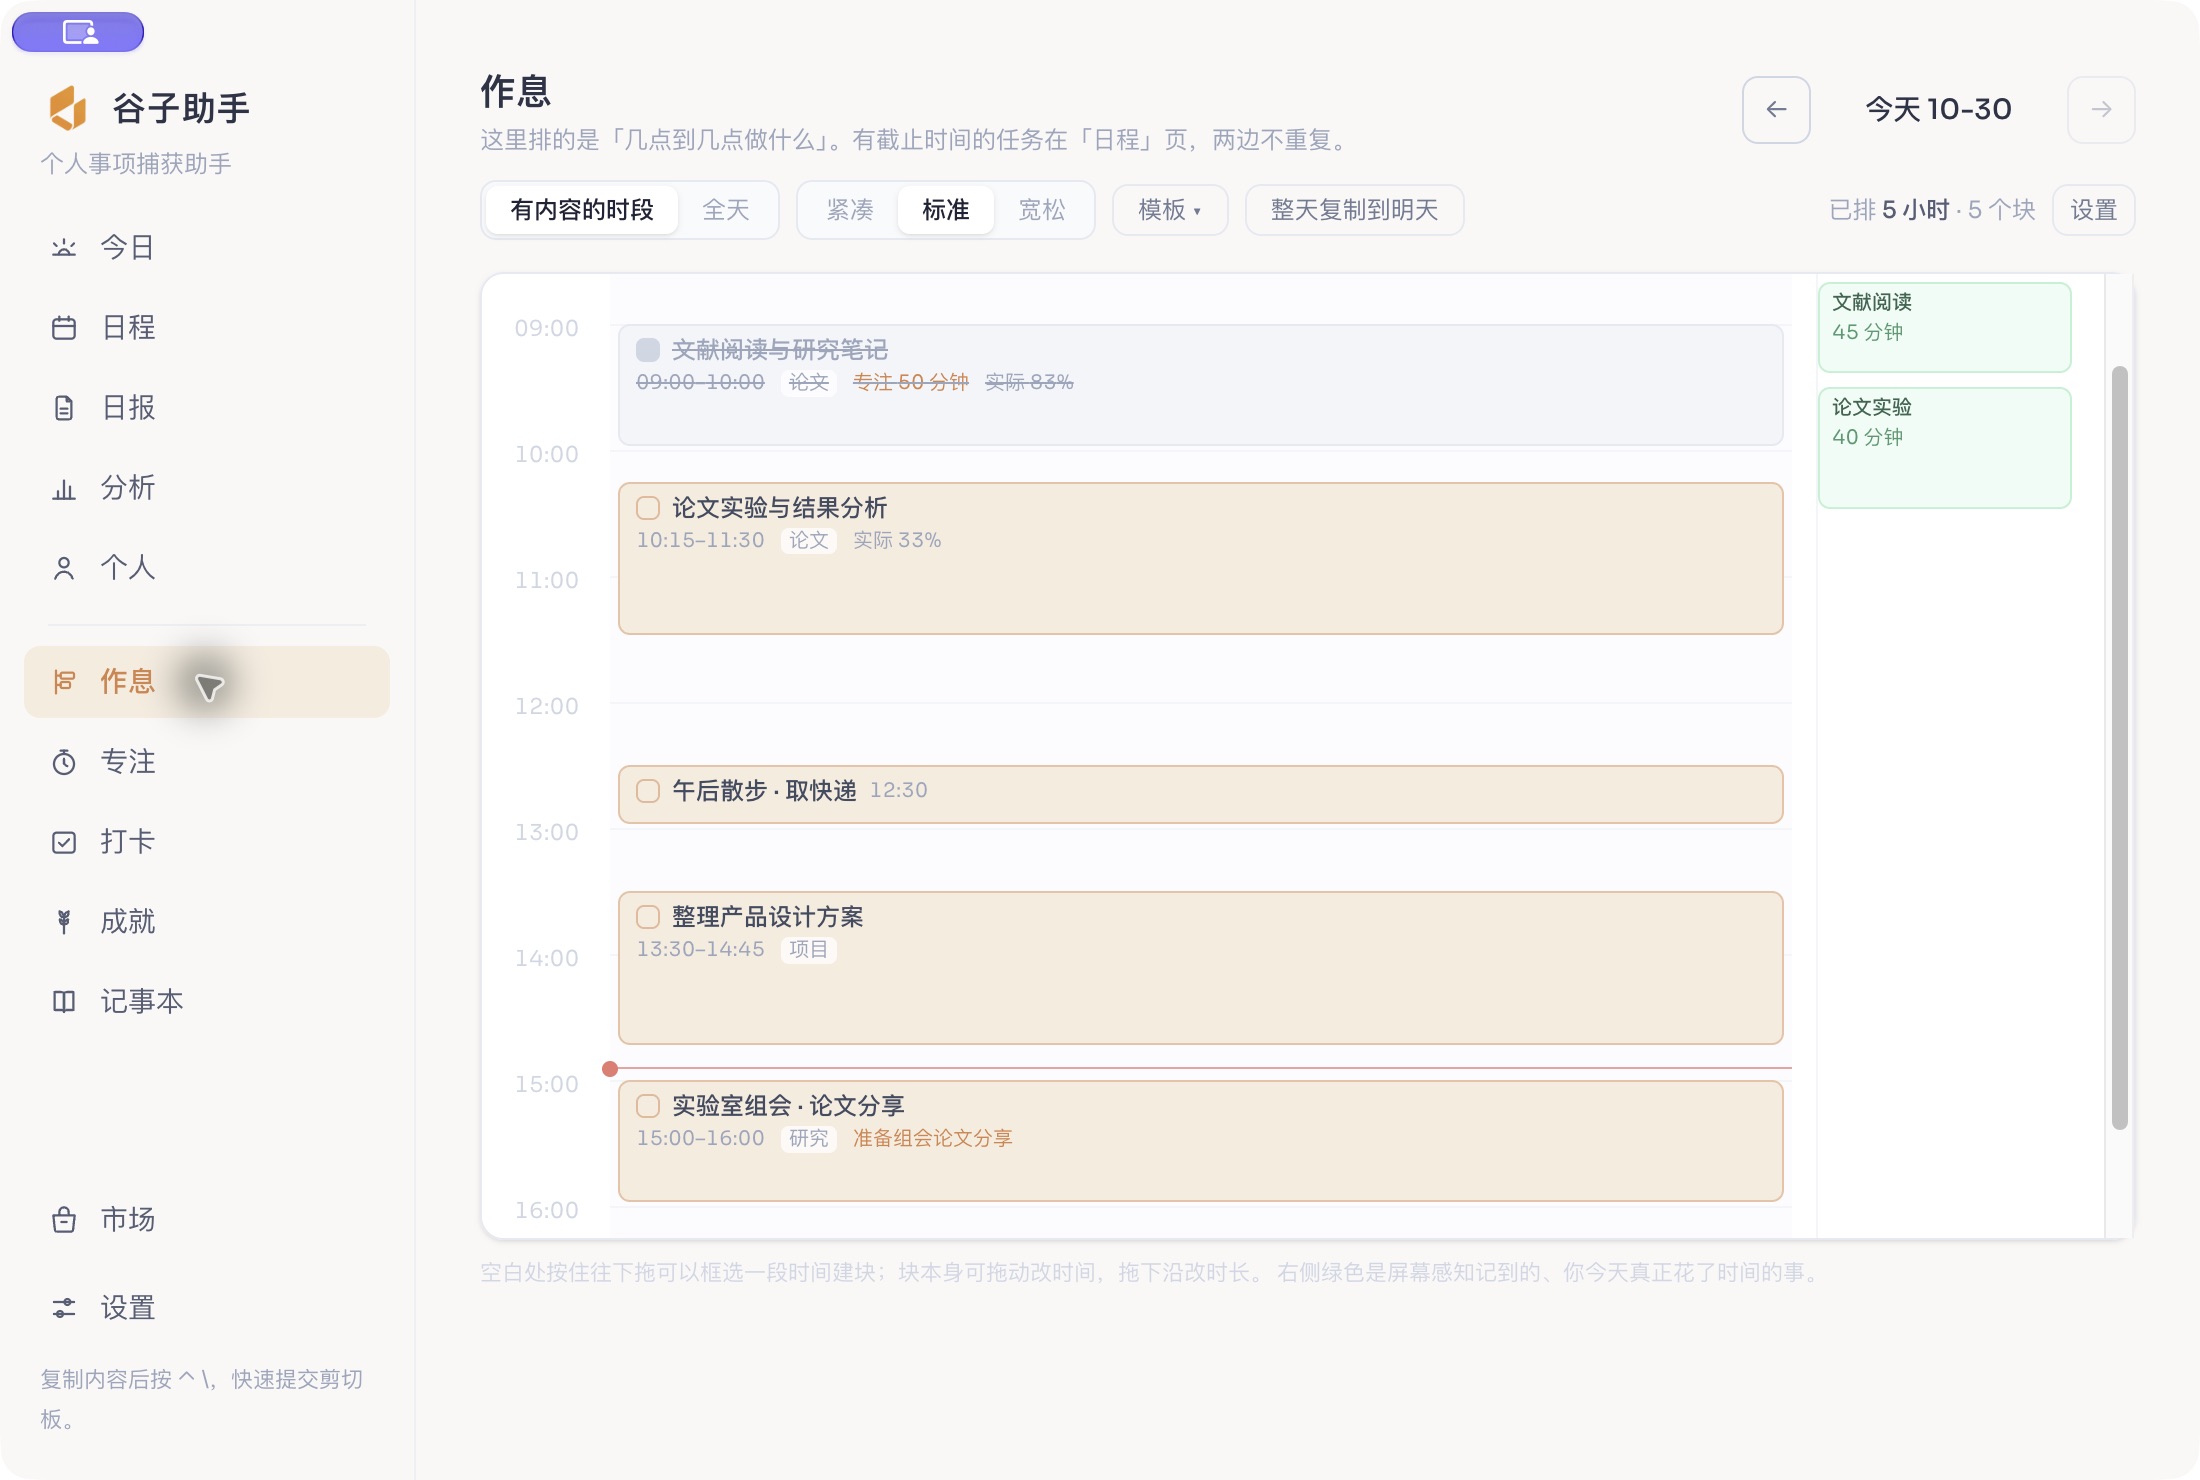Check the 整理产品设计方案 checkbox
Screen dimensions: 2200x1480
pyautogui.click(x=648, y=917)
